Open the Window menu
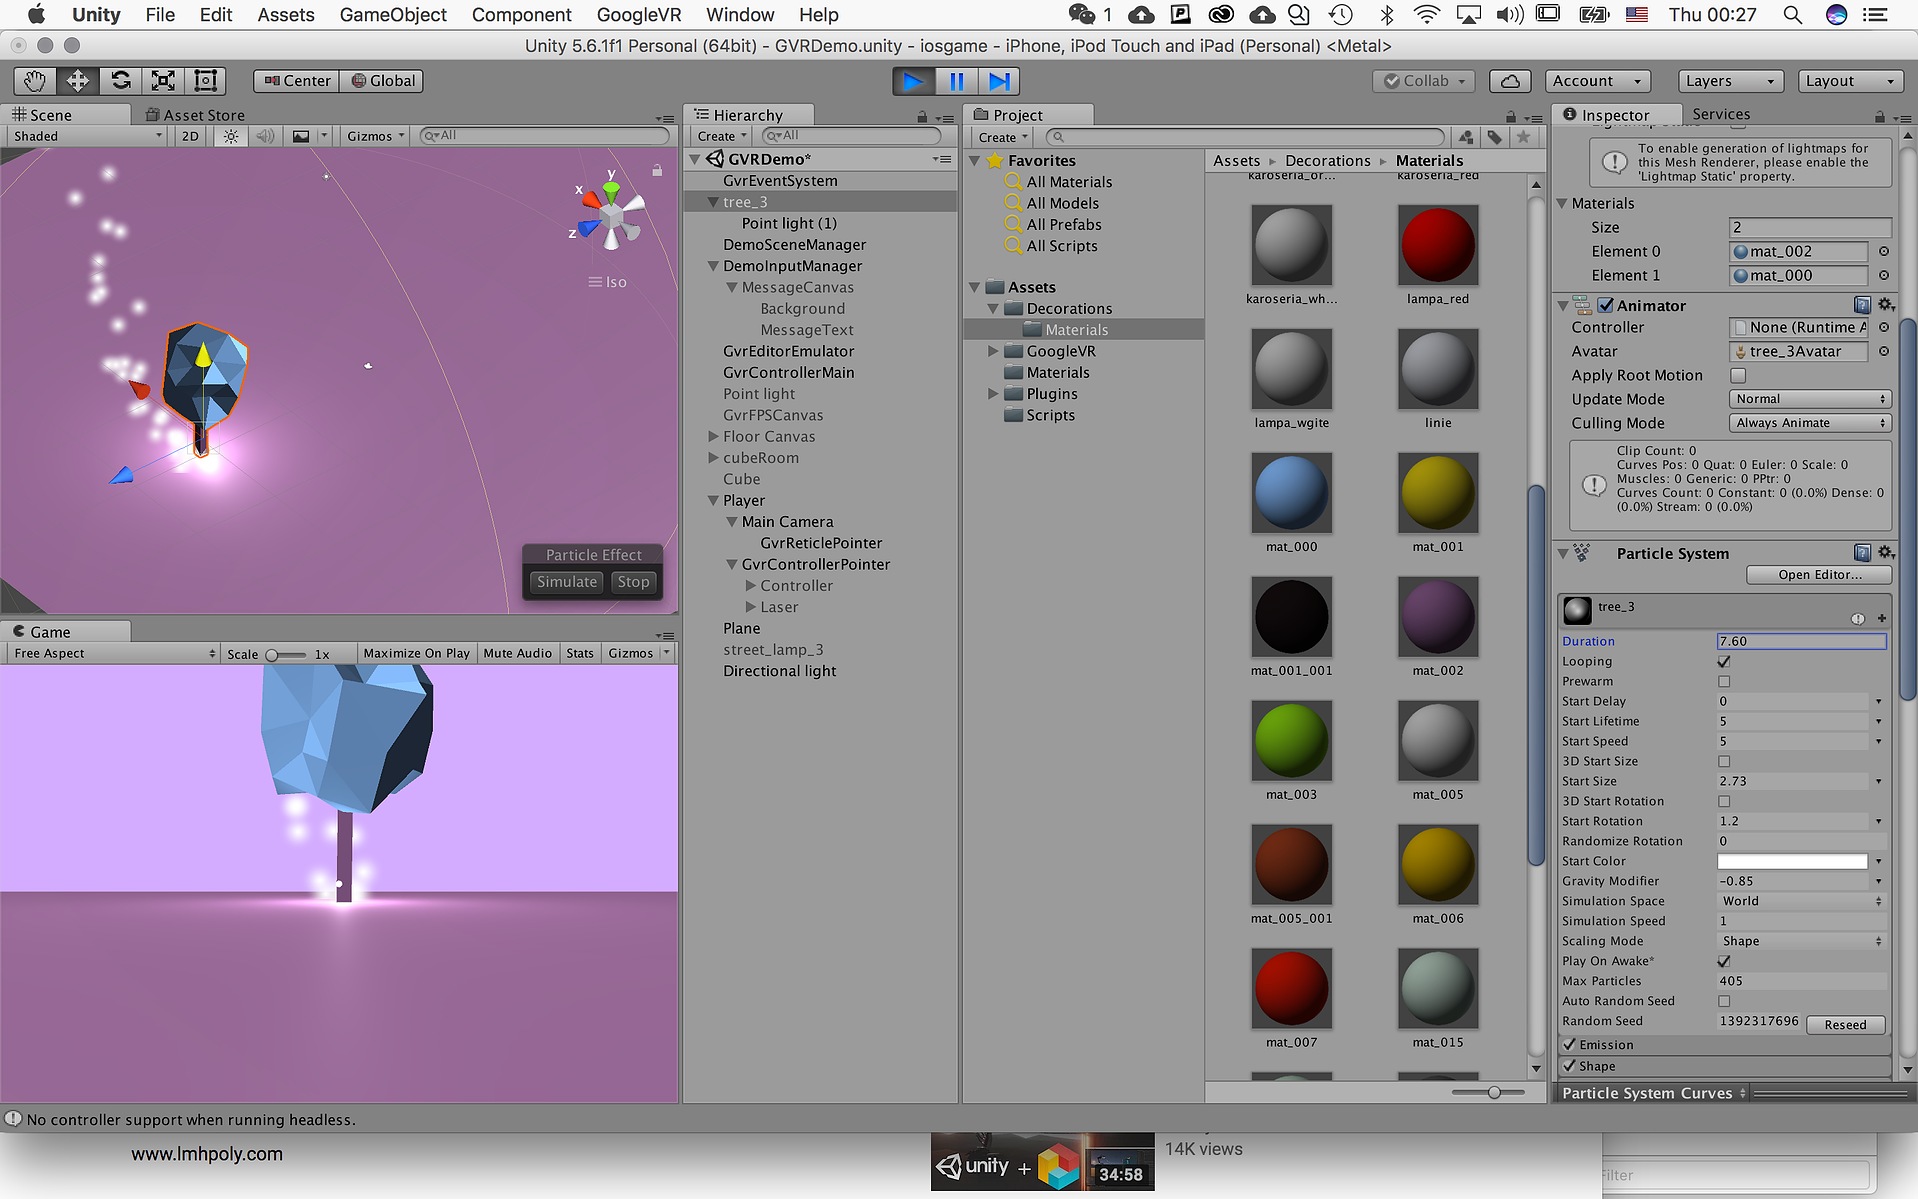This screenshot has width=1918, height=1199. point(740,15)
